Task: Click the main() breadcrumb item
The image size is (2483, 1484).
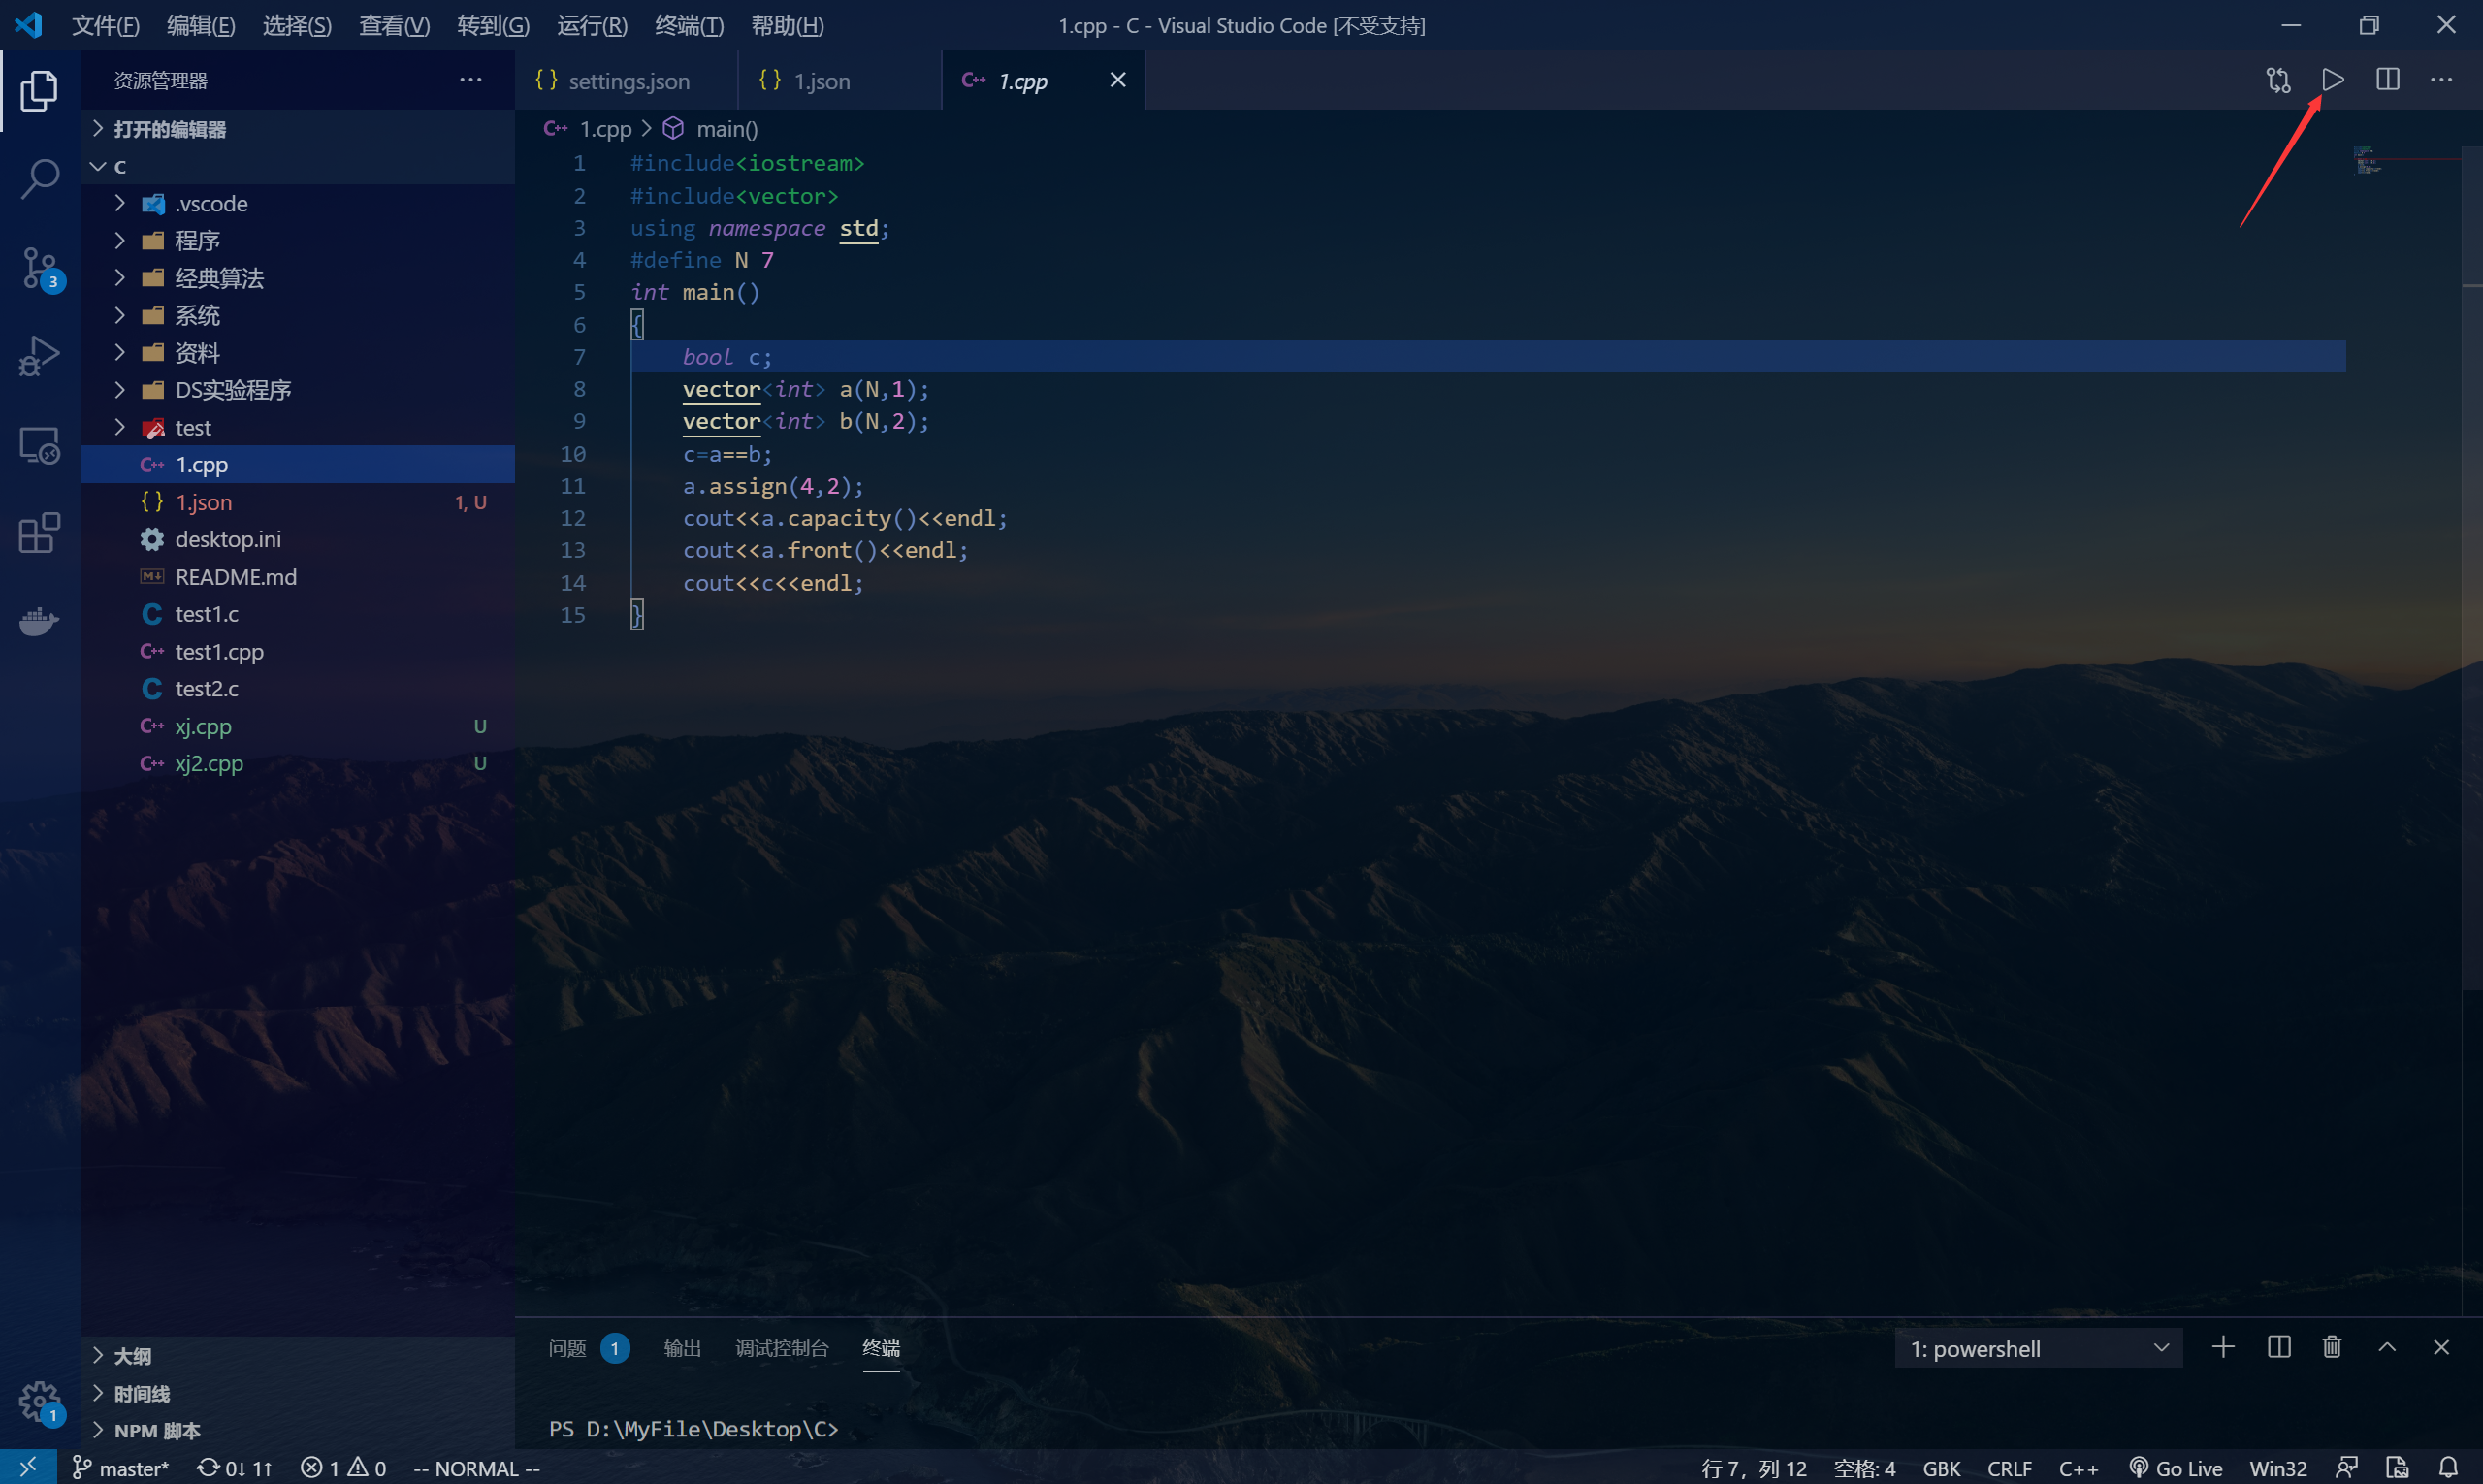Action: click(x=712, y=129)
